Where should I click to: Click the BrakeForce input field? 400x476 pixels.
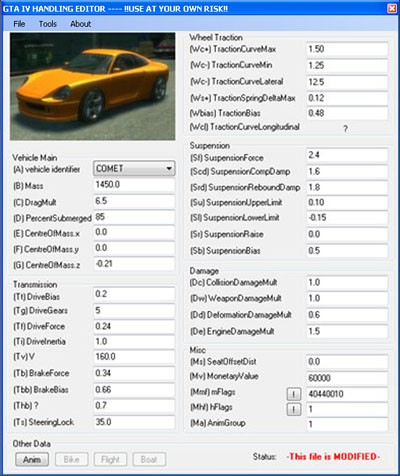point(134,373)
